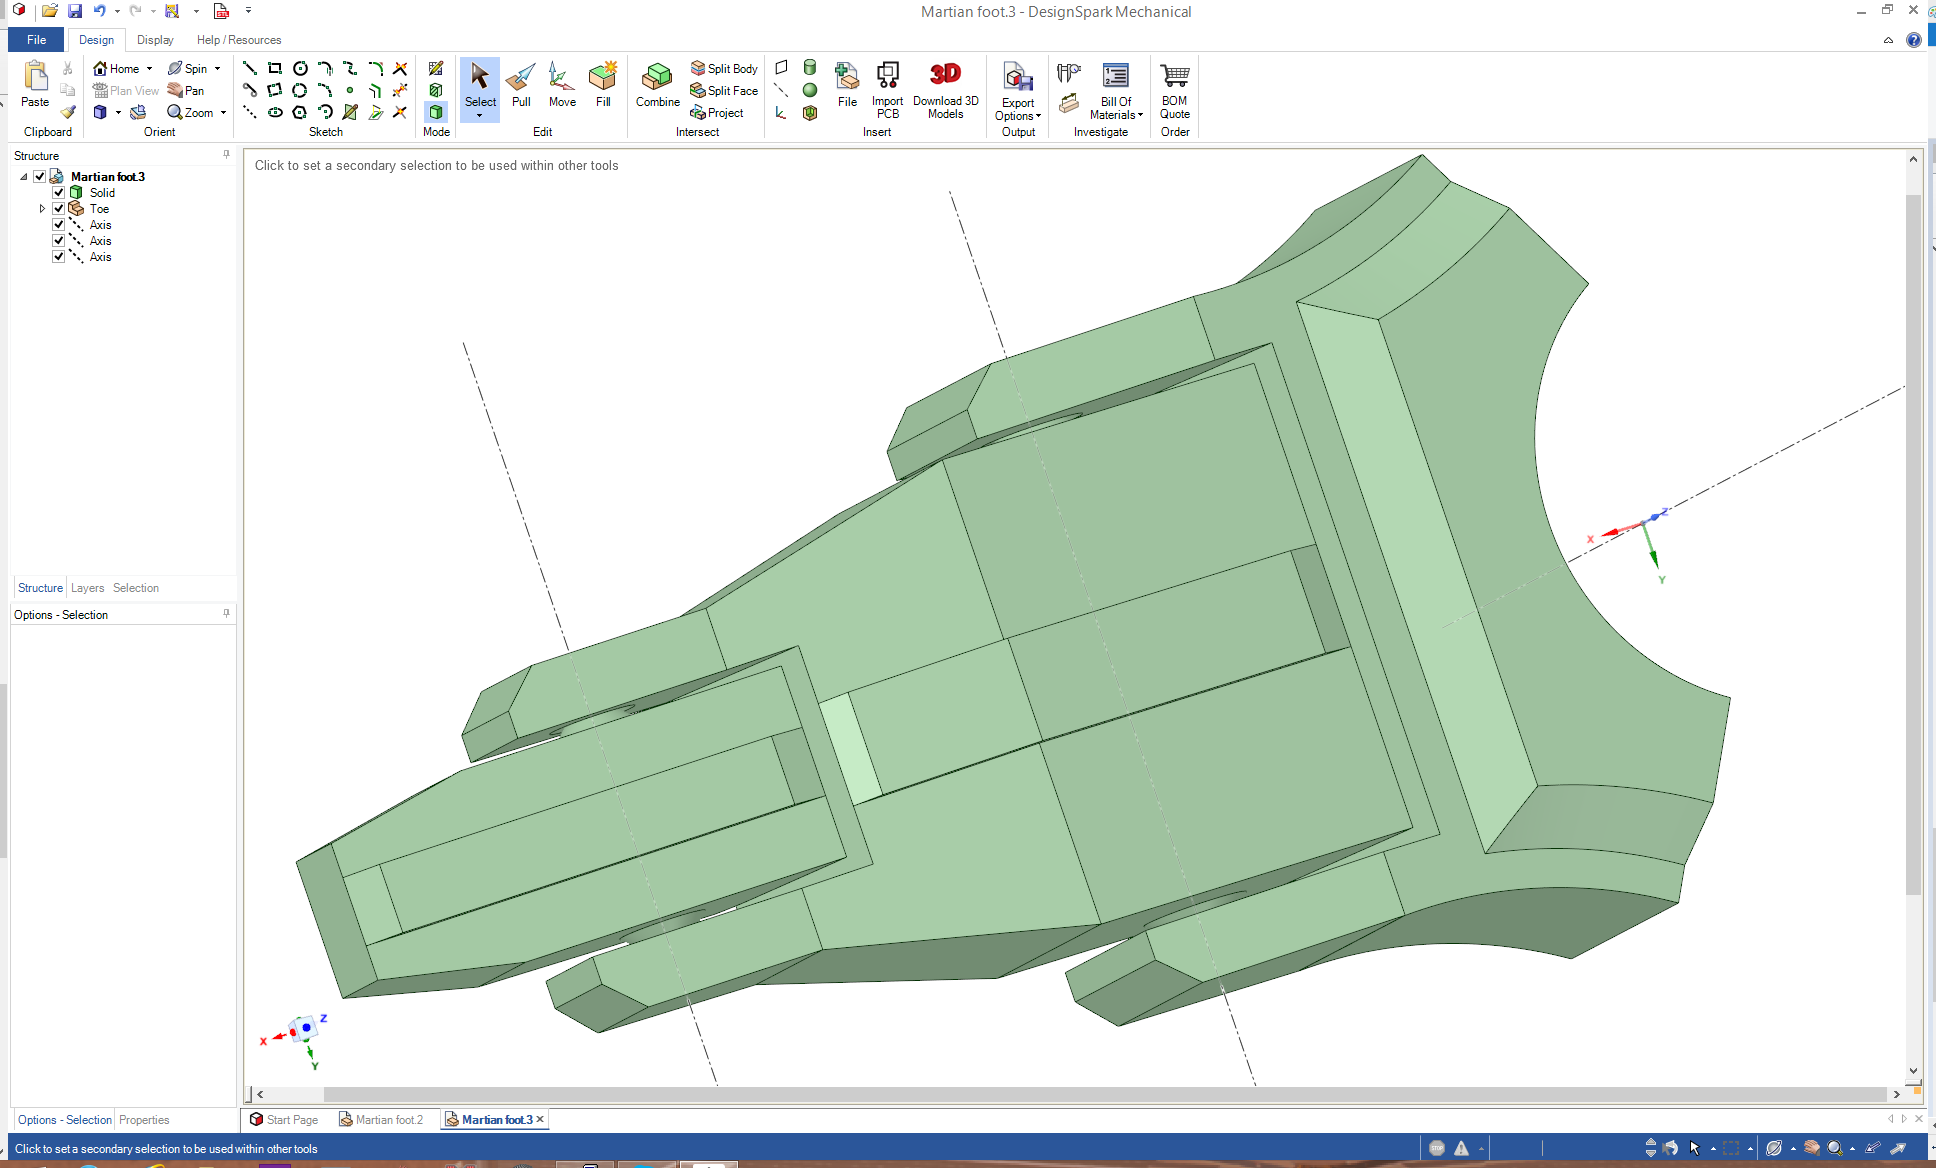Click the BOM Quote cart icon

coord(1175,76)
